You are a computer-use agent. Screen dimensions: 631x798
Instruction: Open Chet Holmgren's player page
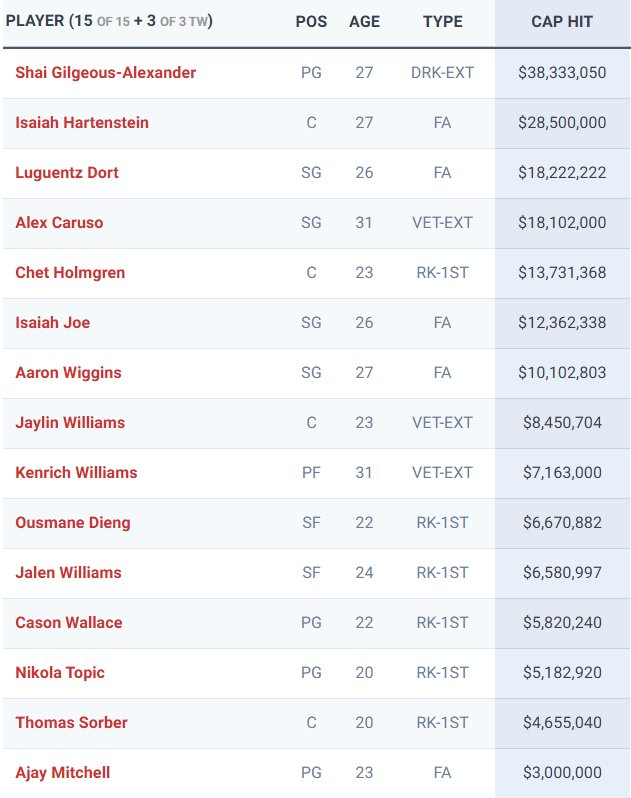[70, 273]
